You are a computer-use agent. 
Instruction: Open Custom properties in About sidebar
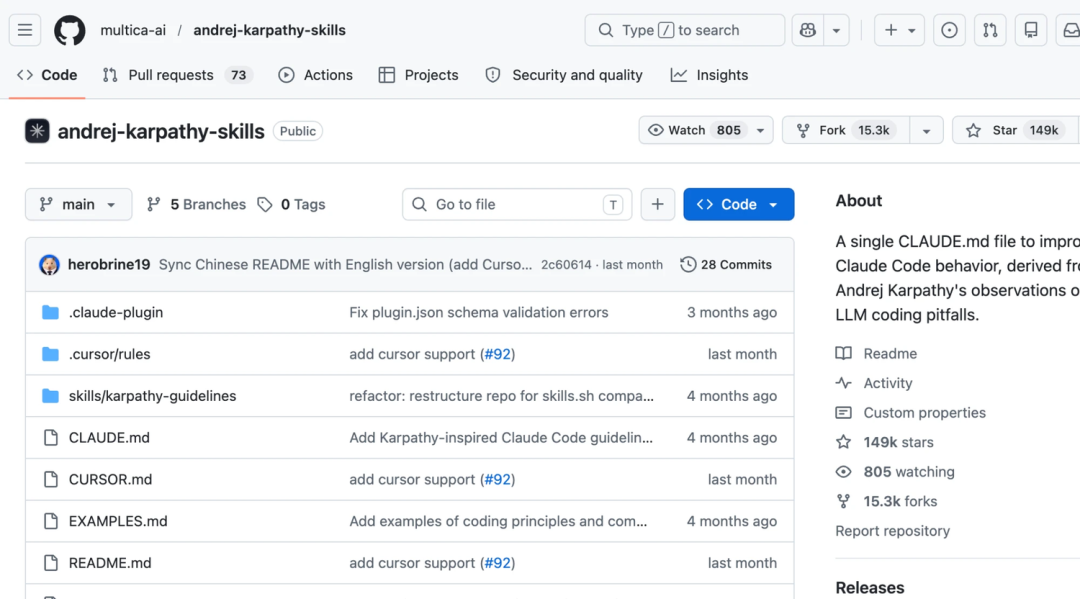click(911, 413)
